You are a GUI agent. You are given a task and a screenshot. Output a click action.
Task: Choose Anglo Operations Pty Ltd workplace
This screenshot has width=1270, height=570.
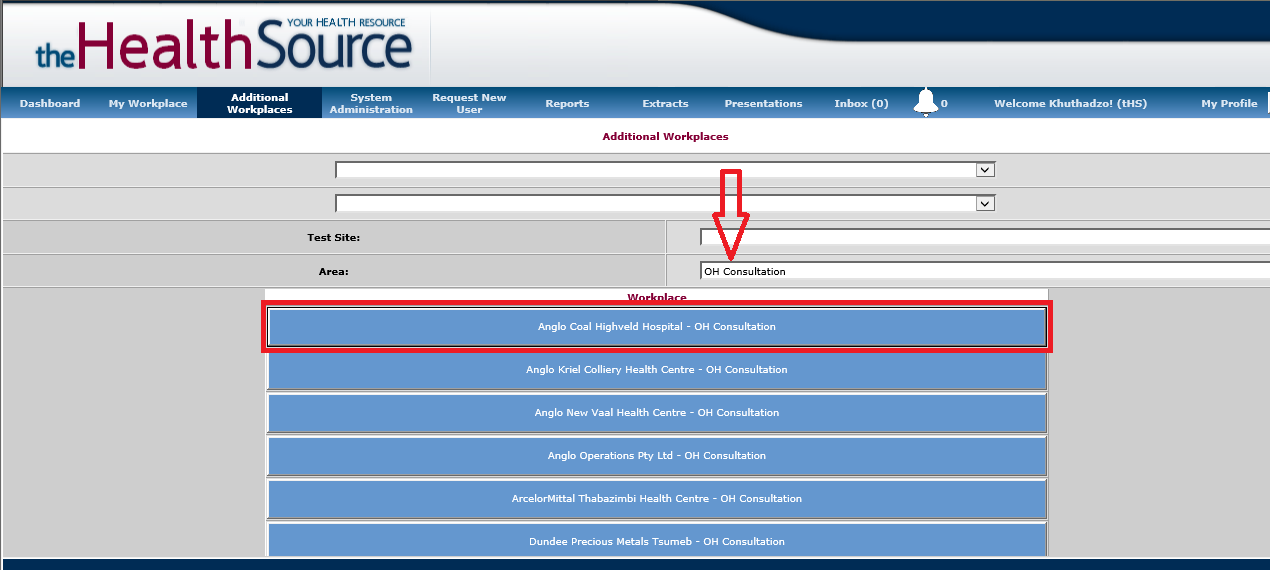(x=657, y=456)
